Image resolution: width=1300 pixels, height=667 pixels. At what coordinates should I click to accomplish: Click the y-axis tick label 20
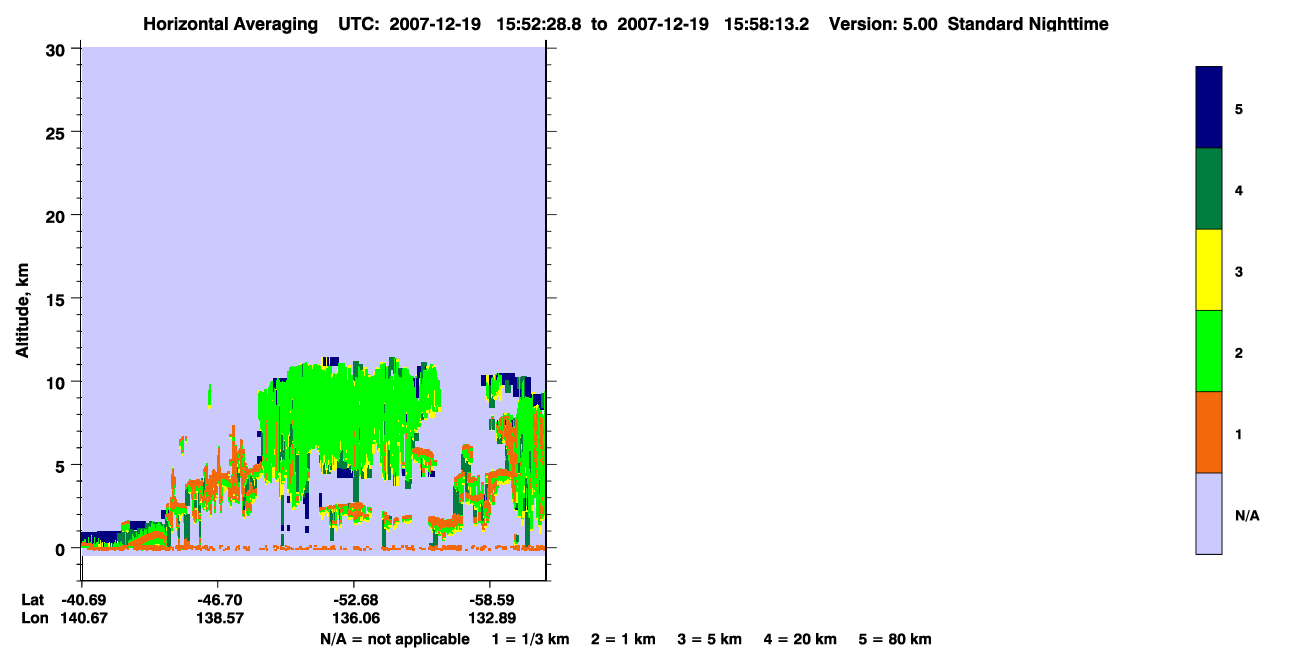coord(57,215)
